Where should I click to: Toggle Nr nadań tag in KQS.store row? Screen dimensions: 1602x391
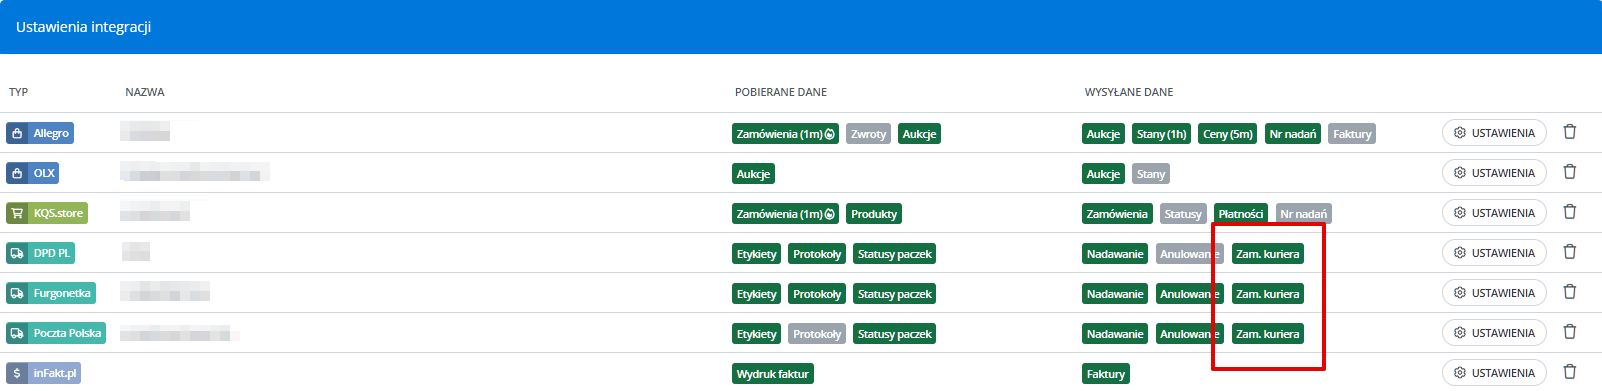1304,214
